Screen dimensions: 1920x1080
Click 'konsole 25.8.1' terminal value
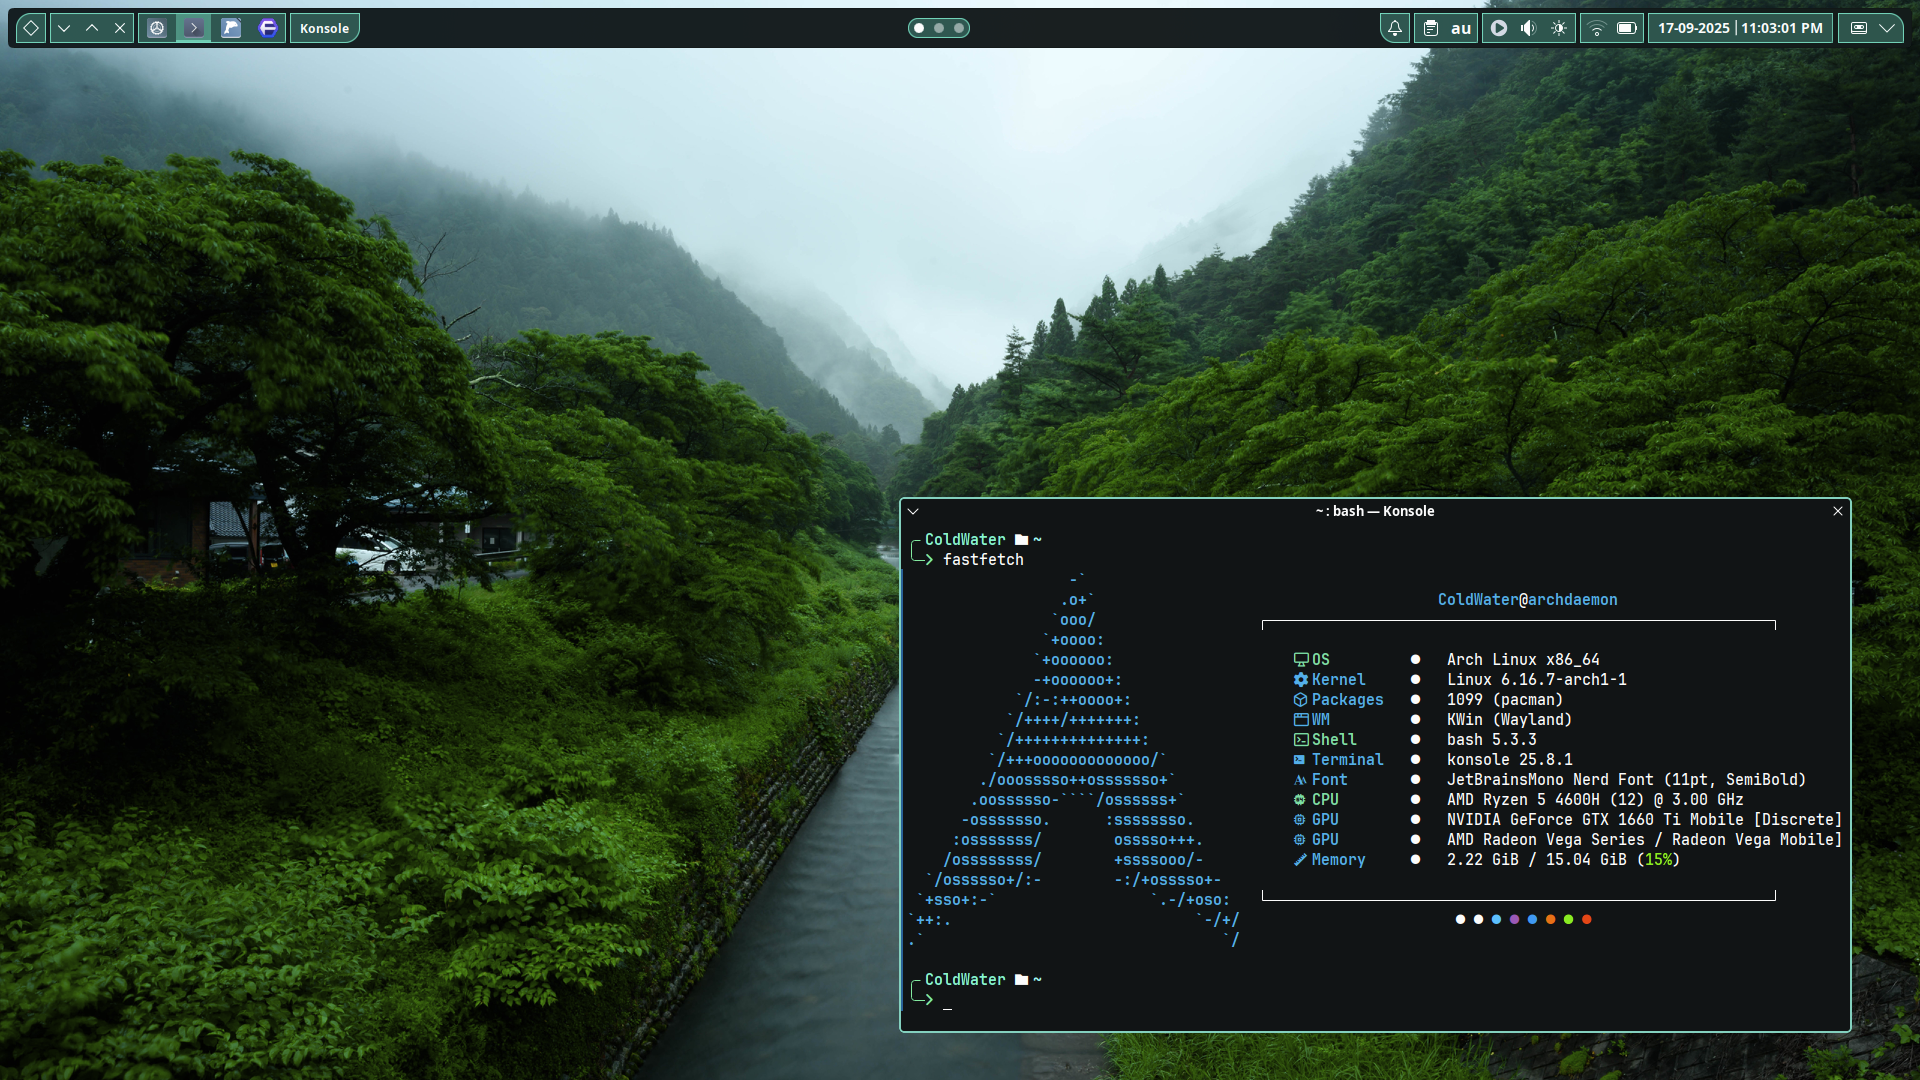pos(1509,760)
